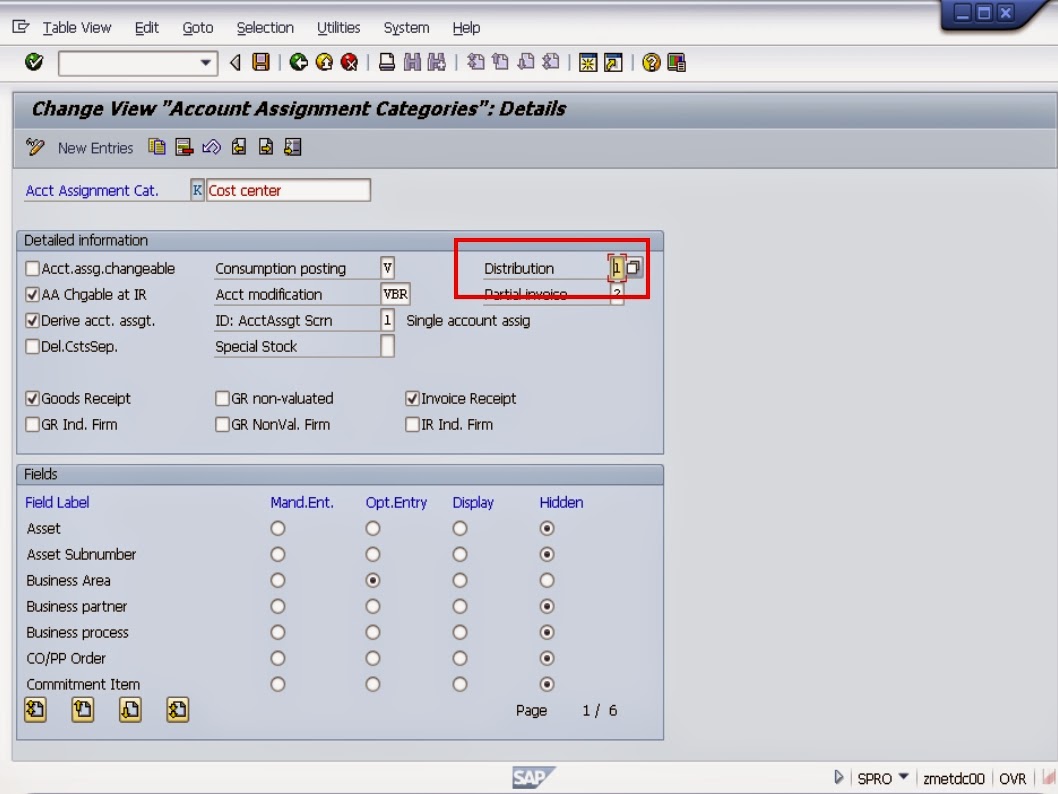Click the yellow Help question mark icon
This screenshot has height=794, width=1058.
tap(651, 63)
